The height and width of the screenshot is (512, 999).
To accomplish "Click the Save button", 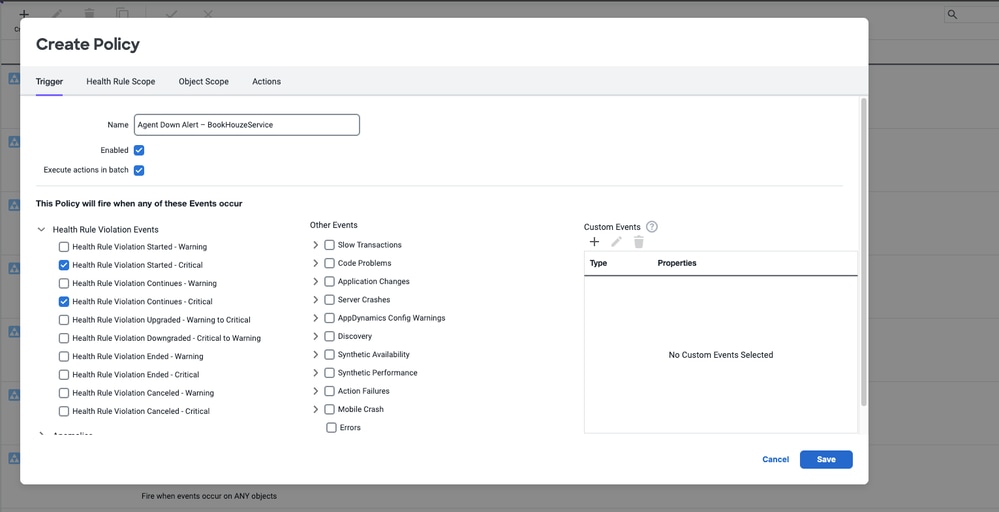I will (826, 459).
